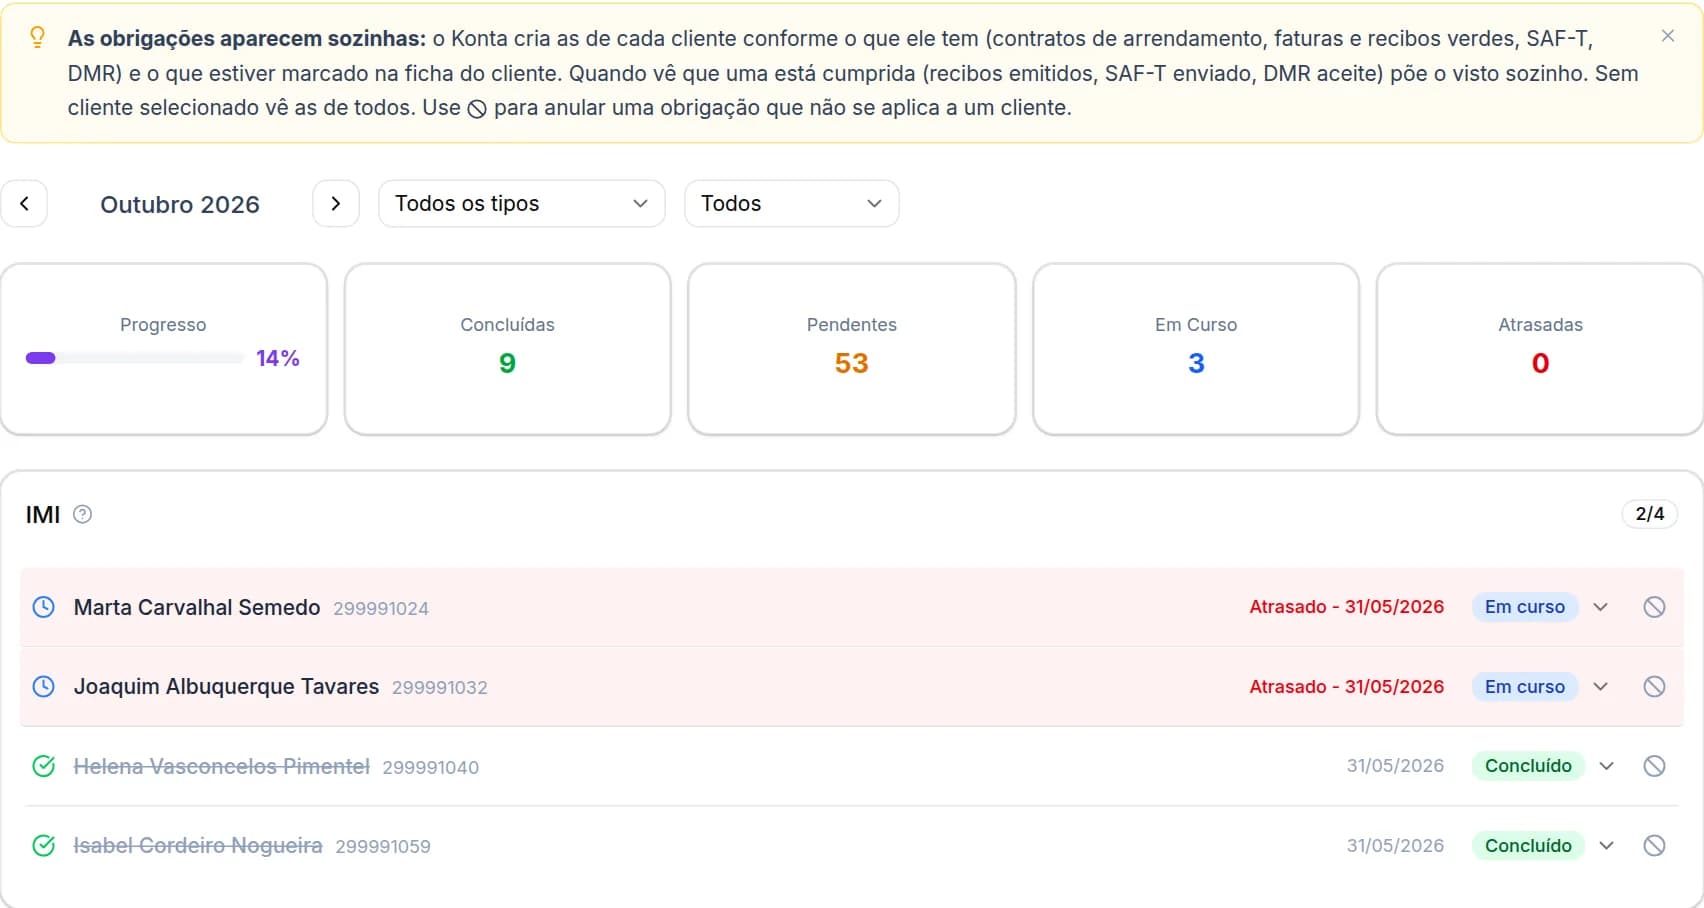Image resolution: width=1704 pixels, height=908 pixels.
Task: Click the lightbulb tip icon in the banner
Action: [x=37, y=38]
